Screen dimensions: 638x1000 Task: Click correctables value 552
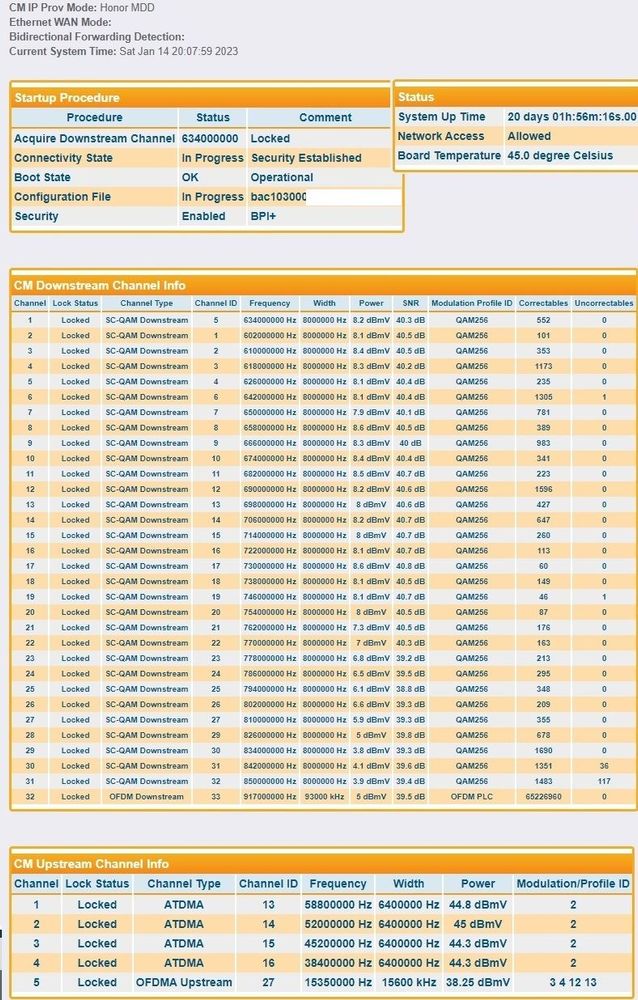(x=543, y=320)
